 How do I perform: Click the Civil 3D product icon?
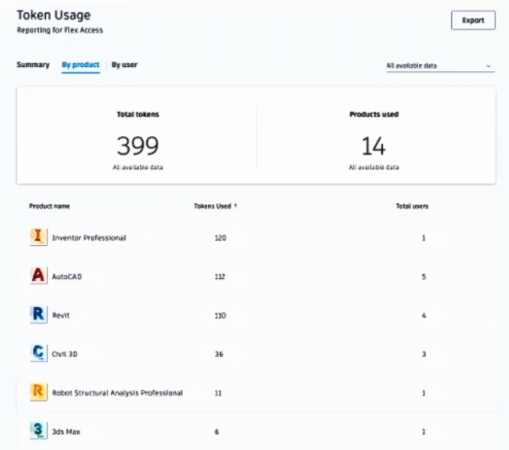[x=39, y=353]
